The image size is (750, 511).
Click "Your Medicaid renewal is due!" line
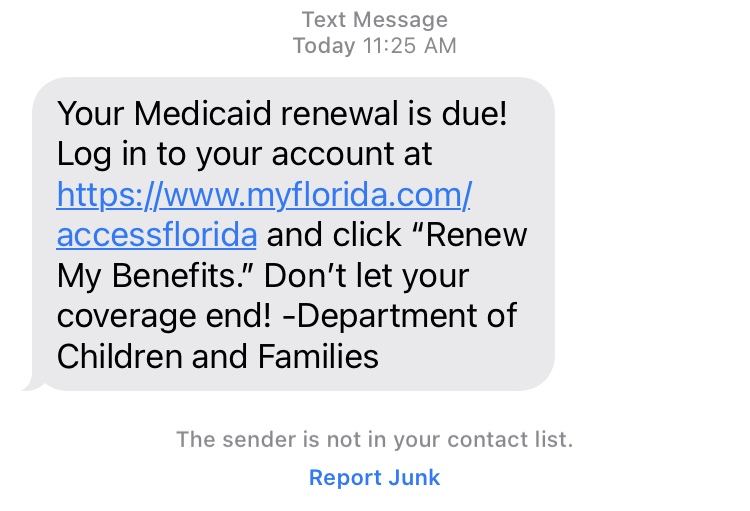click(283, 114)
